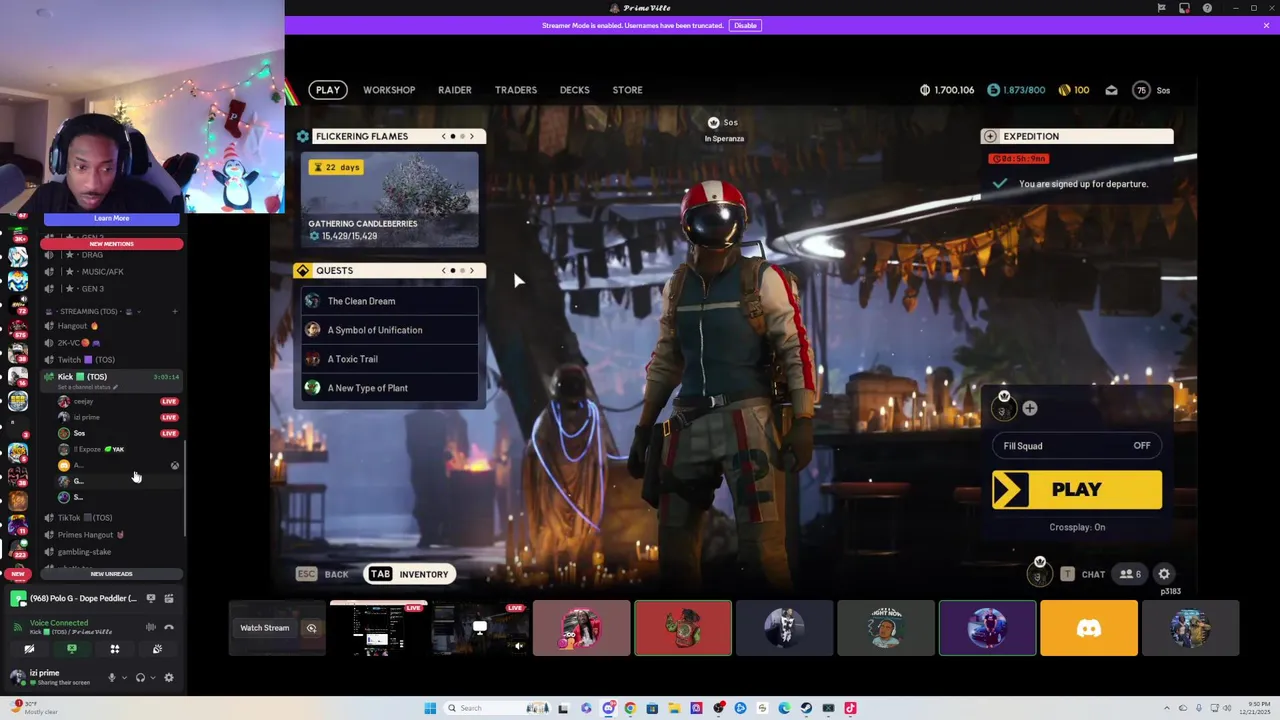Viewport: 1280px width, 720px height.
Task: Open the PLAY tab in game menu
Action: [328, 90]
